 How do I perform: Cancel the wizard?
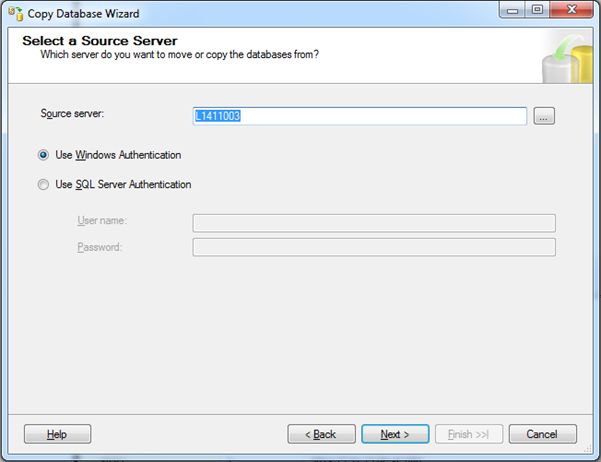coord(542,434)
